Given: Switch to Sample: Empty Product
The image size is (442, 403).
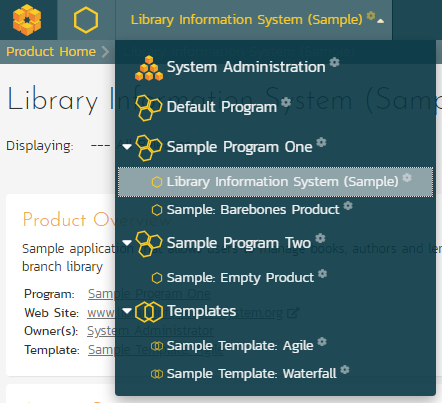Looking at the screenshot, I should (x=240, y=278).
